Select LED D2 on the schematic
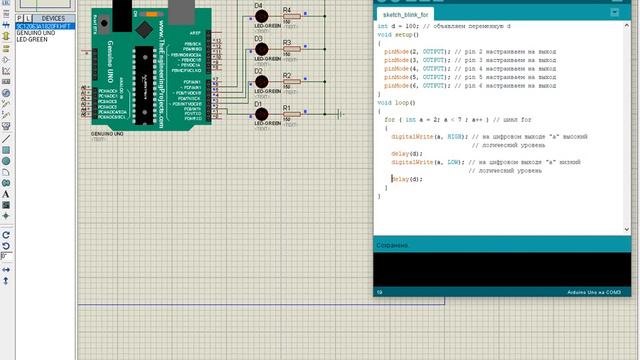 point(262,82)
